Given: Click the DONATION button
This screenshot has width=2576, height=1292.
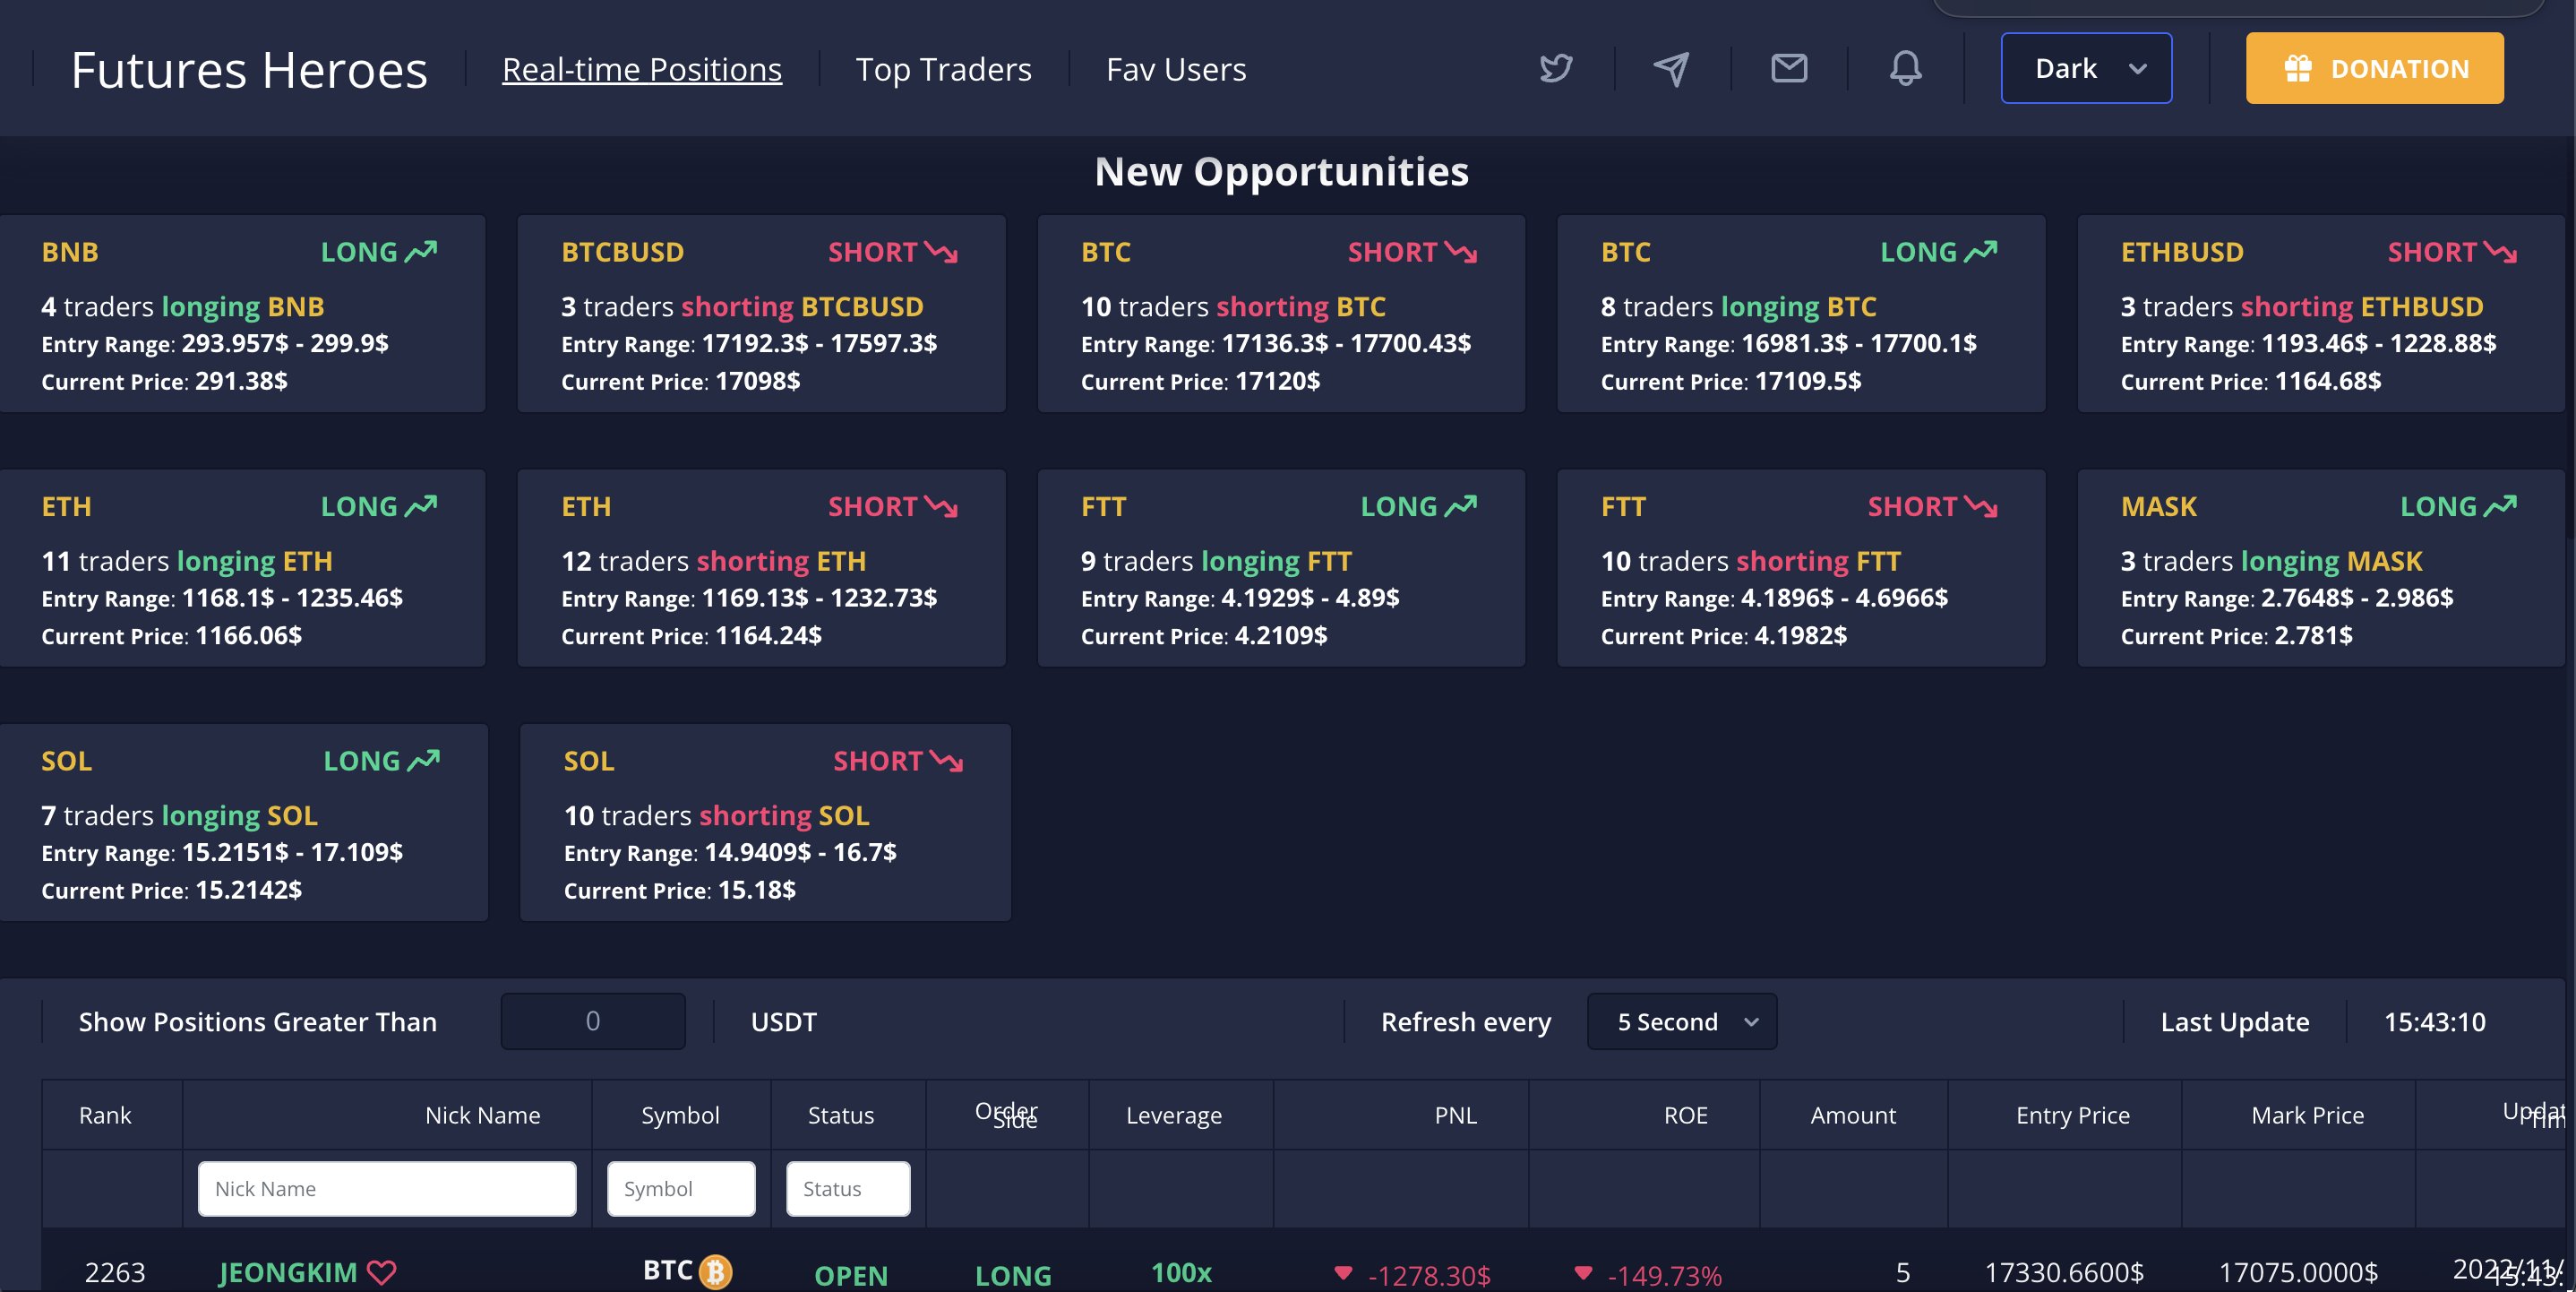Looking at the screenshot, I should pos(2375,68).
